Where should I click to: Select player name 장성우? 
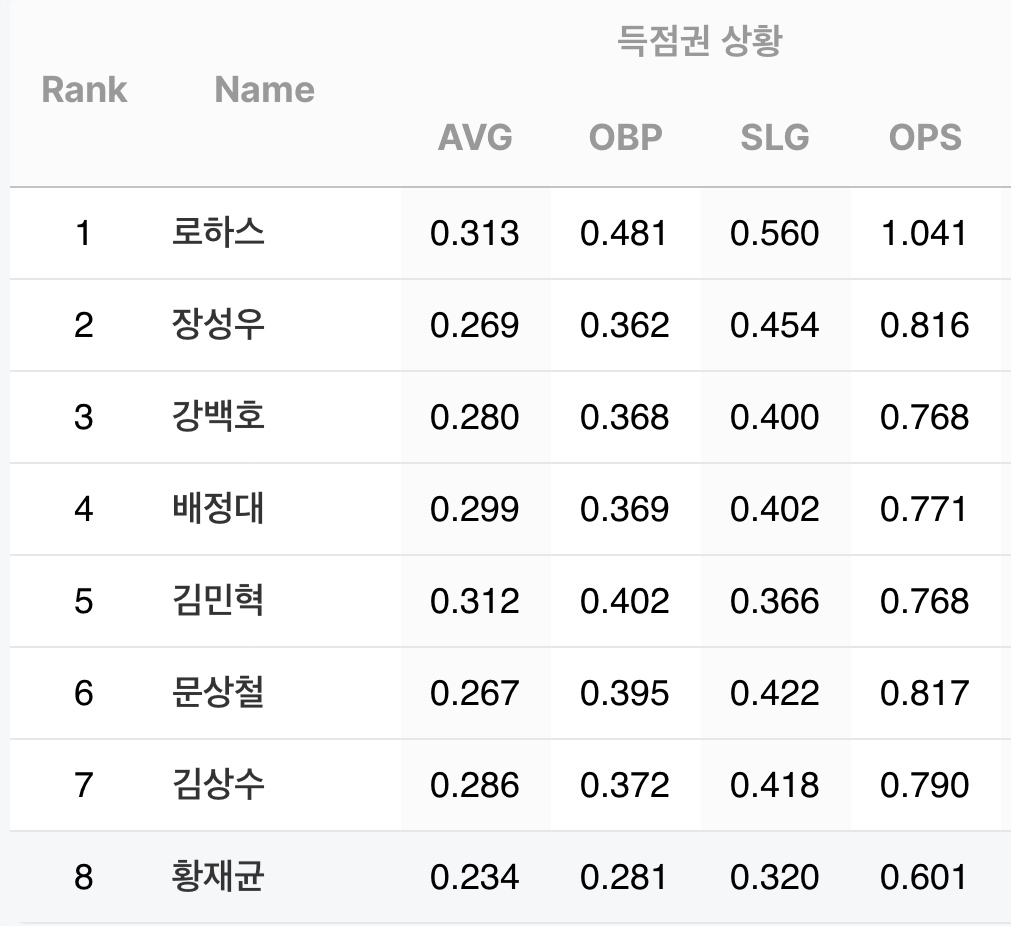click(218, 325)
